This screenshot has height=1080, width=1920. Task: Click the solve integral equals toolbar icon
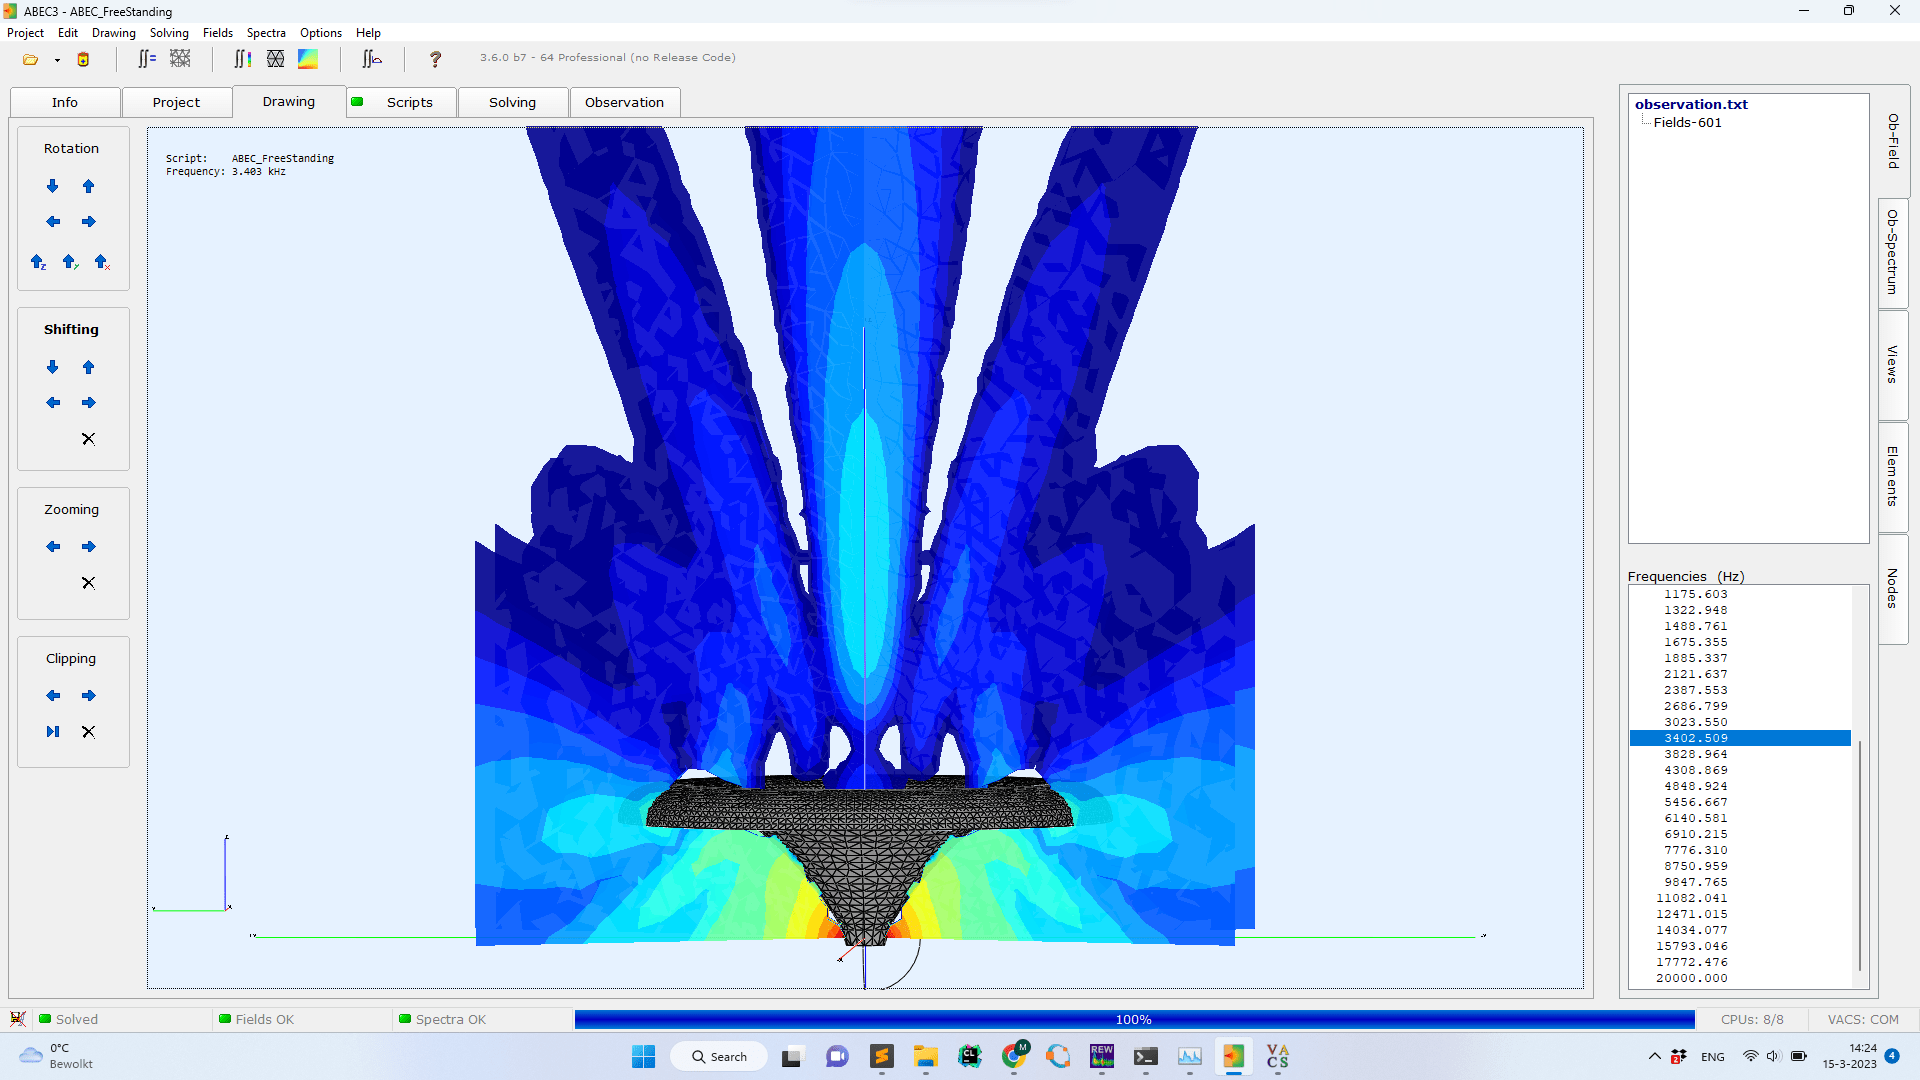(x=147, y=59)
